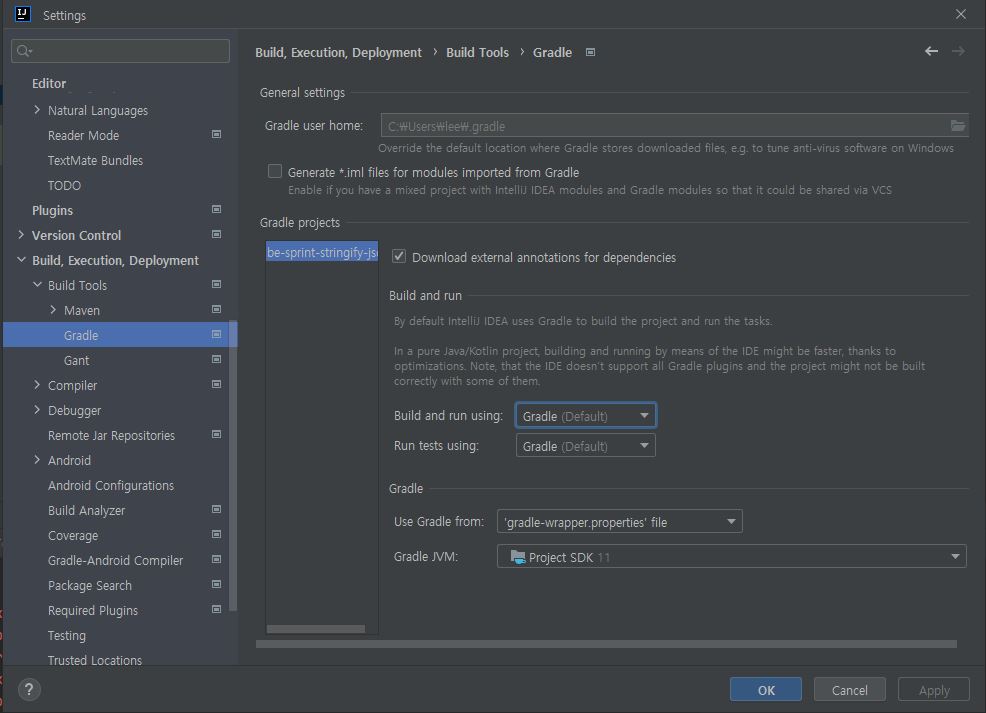This screenshot has height=713, width=986.
Task: Expand the Maven node
Action: click(x=53, y=310)
